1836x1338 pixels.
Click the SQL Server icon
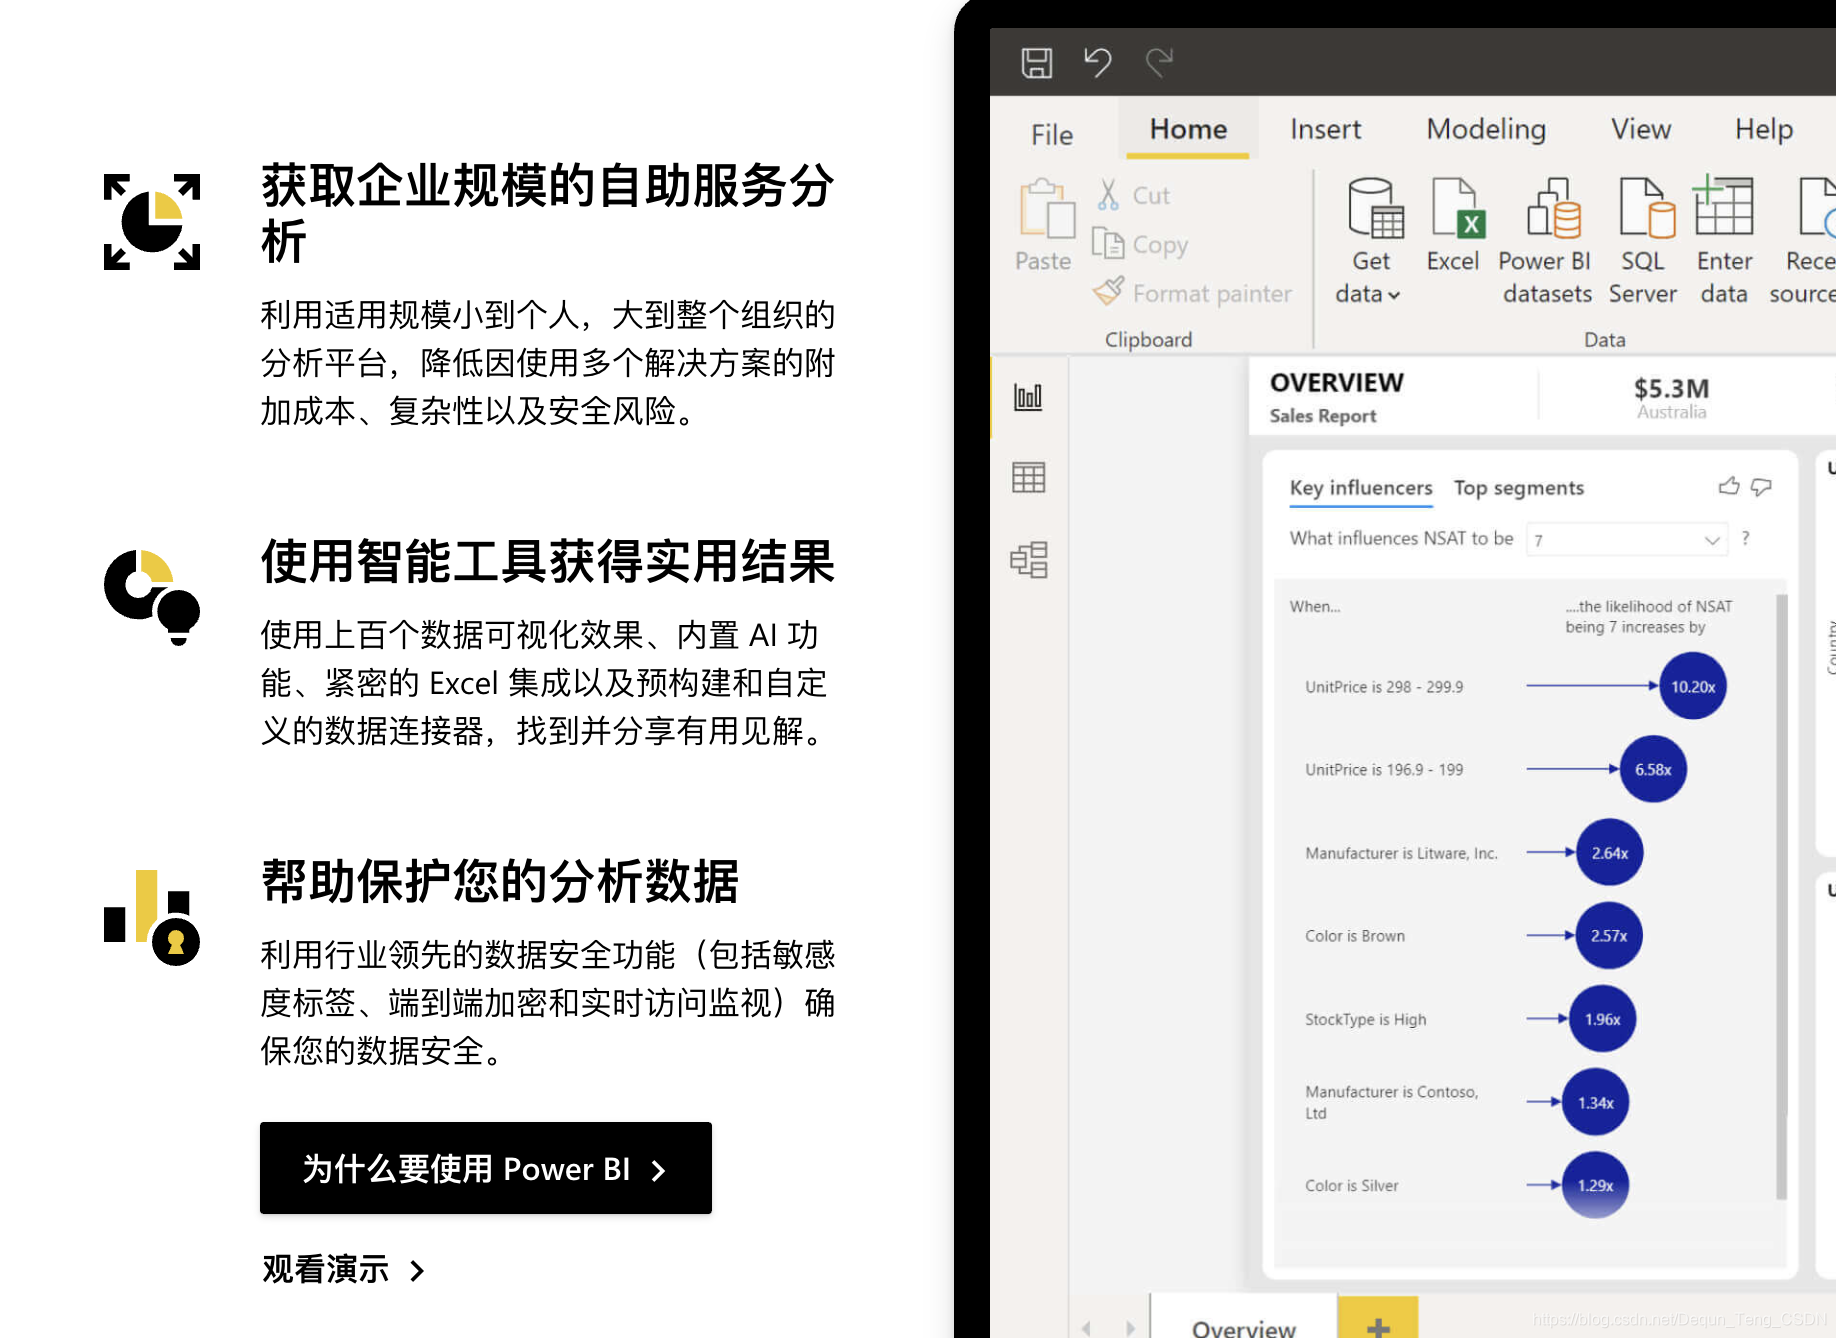(1647, 208)
